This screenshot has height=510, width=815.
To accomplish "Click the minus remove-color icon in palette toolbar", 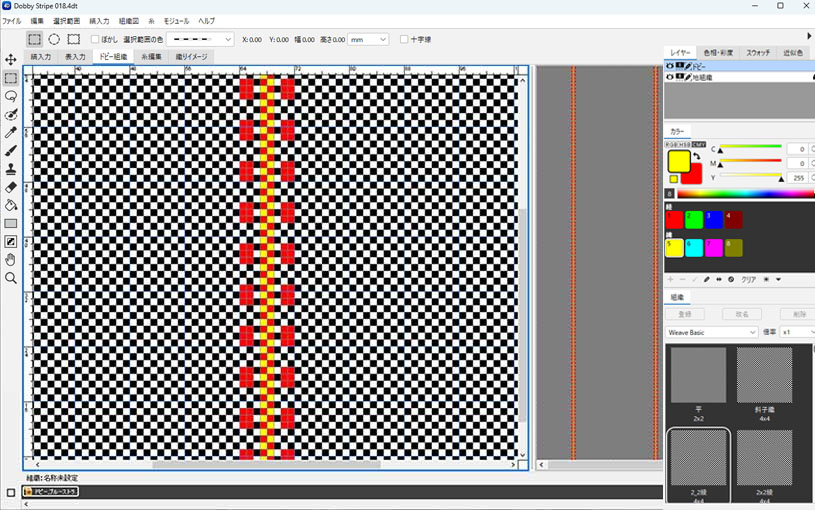I will (x=682, y=280).
